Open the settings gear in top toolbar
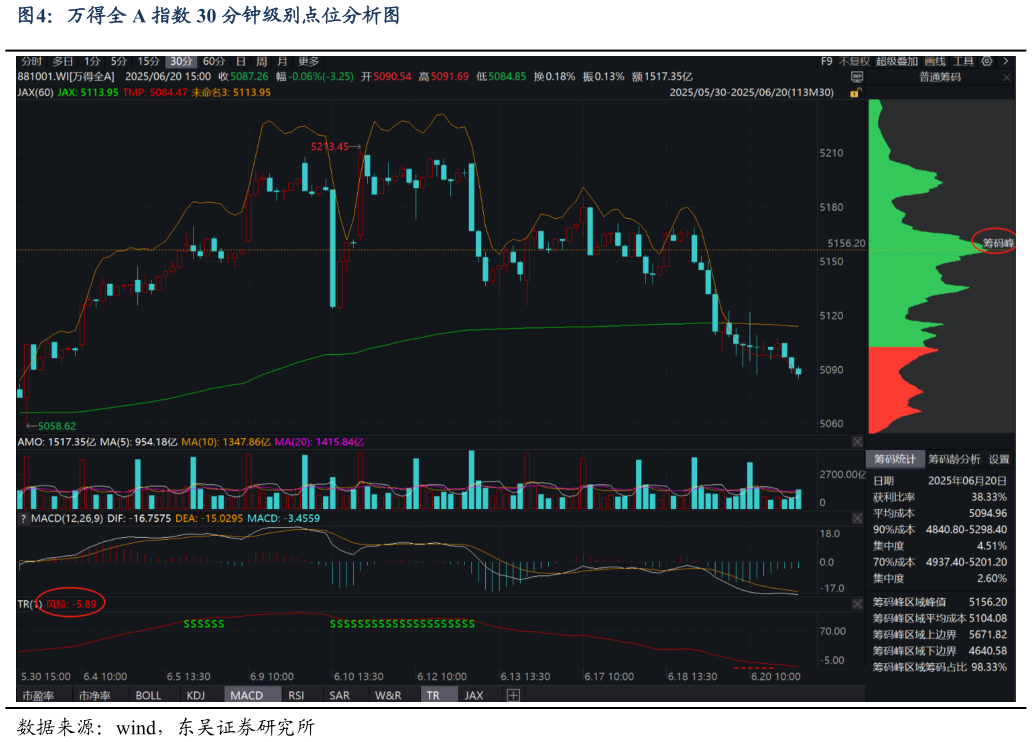1032x742 pixels. click(x=988, y=61)
